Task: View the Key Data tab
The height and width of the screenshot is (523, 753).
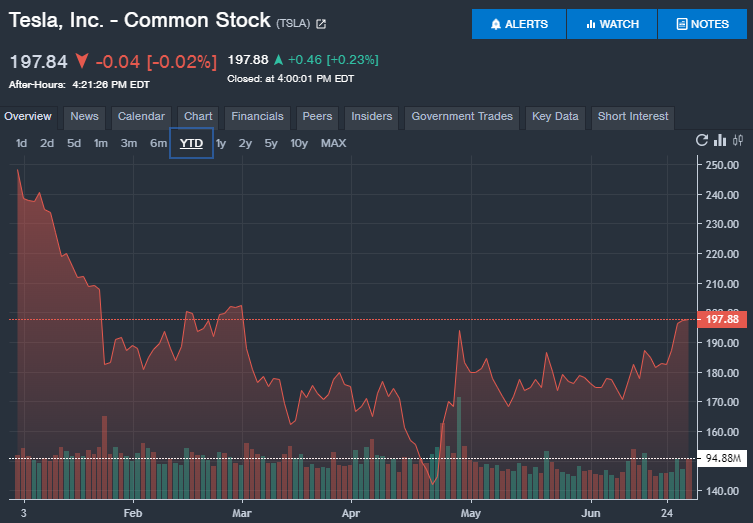Action: coord(555,117)
